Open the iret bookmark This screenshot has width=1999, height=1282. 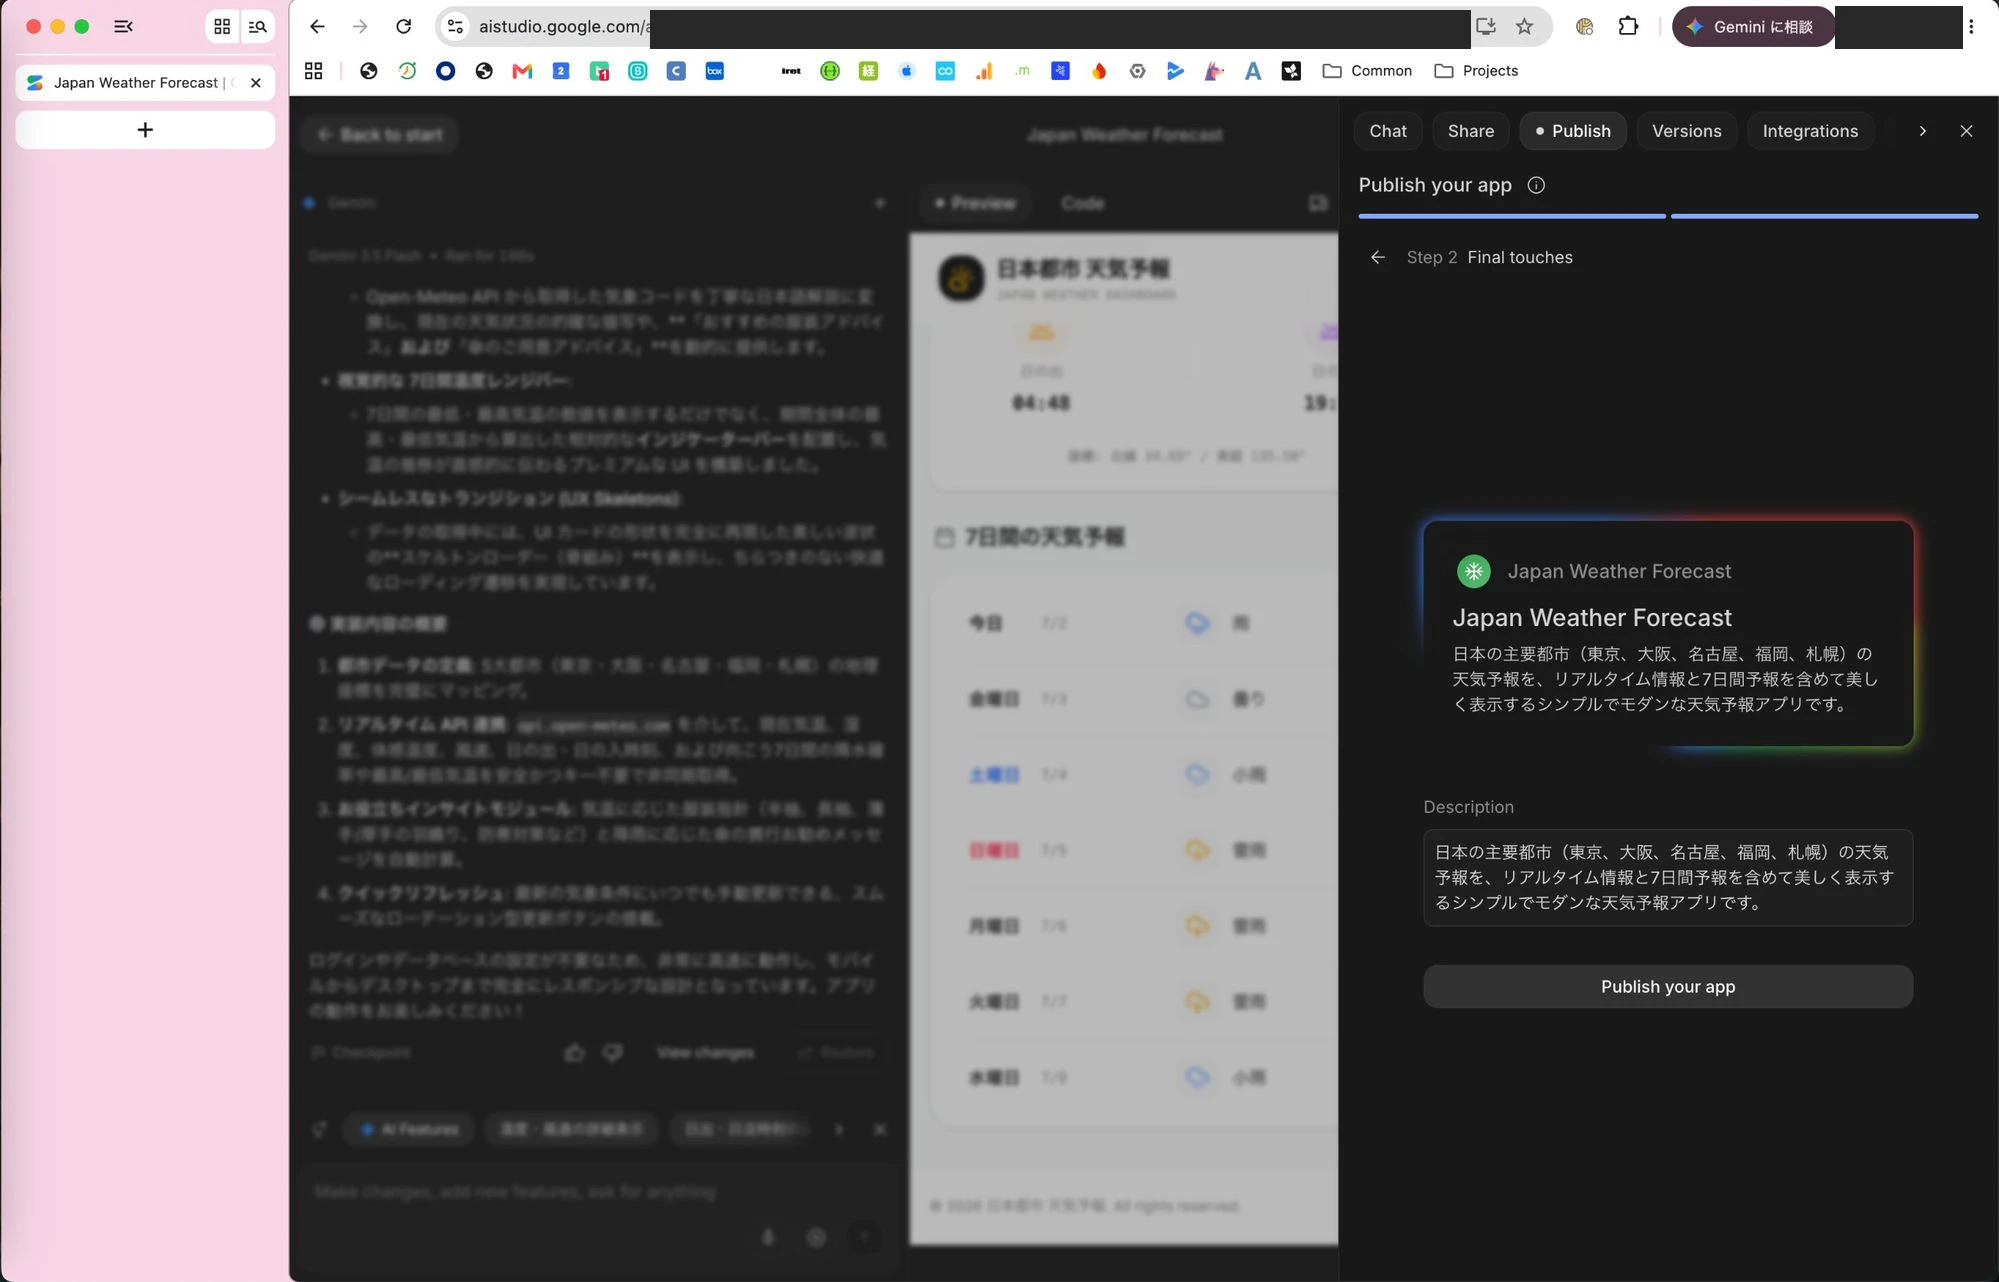coord(791,71)
